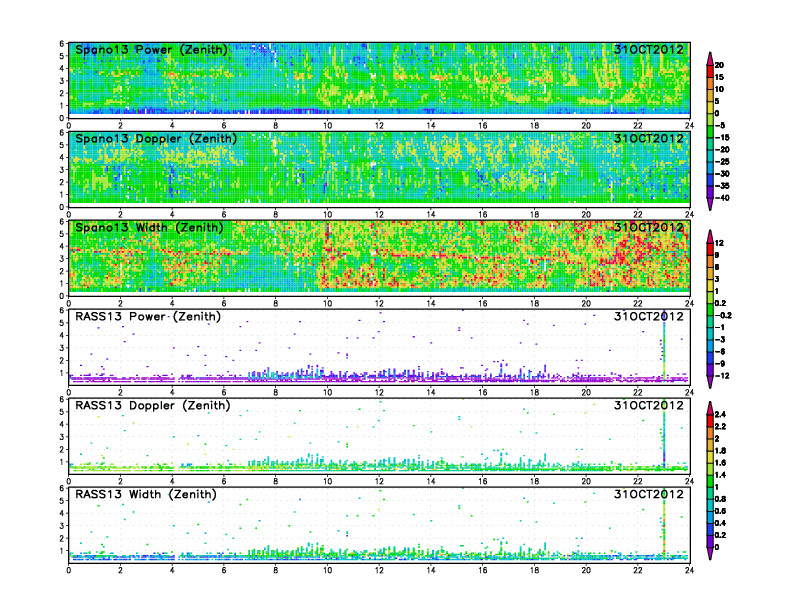Click hour 8 tick under Spano13 Width panel
792x612 pixels.
pyautogui.click(x=275, y=303)
